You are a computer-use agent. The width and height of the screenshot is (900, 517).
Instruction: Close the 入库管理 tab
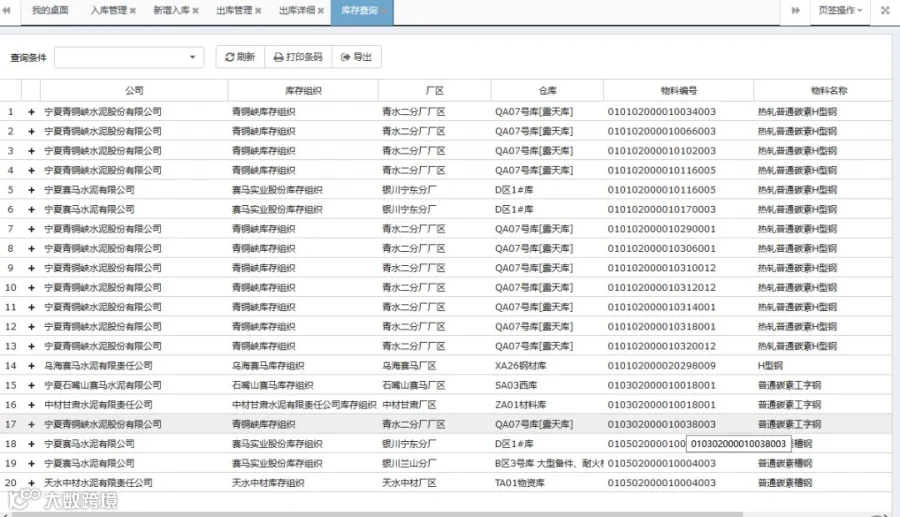tap(133, 11)
